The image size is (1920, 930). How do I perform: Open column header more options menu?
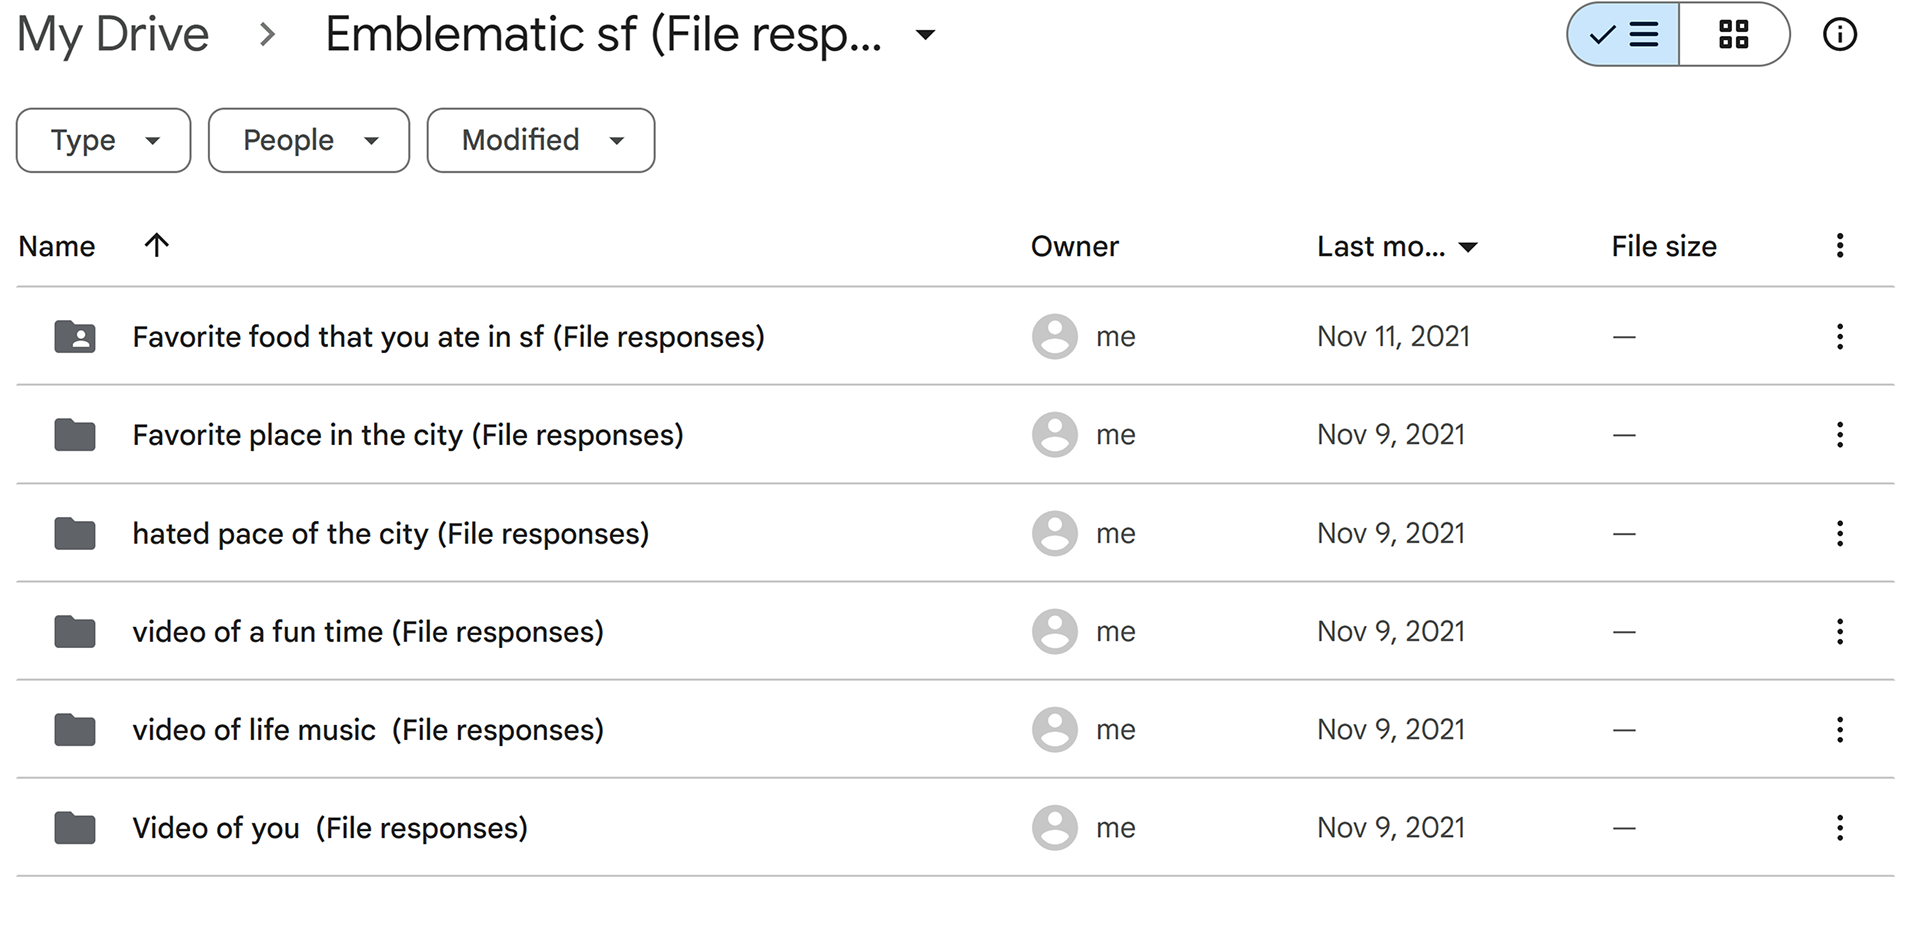(1839, 246)
